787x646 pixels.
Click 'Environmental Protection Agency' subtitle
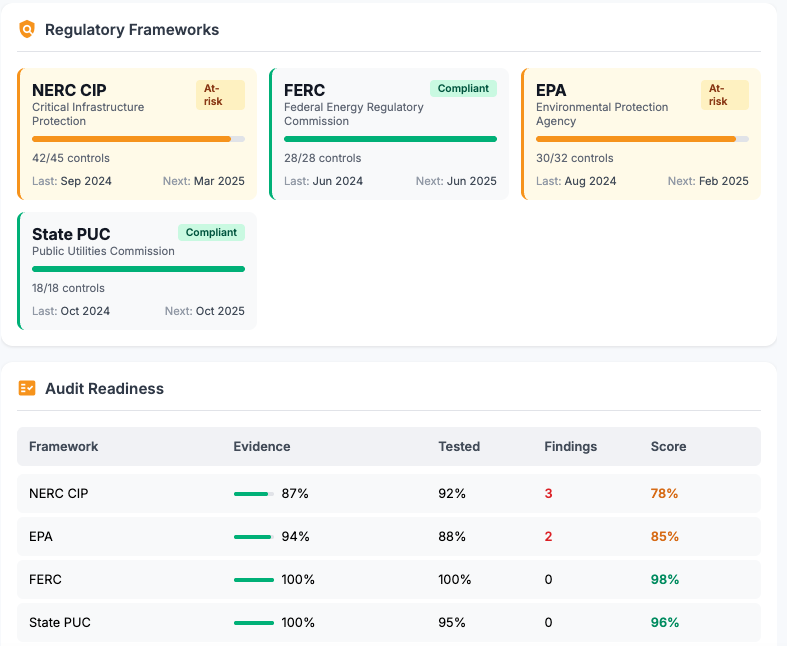click(x=602, y=114)
